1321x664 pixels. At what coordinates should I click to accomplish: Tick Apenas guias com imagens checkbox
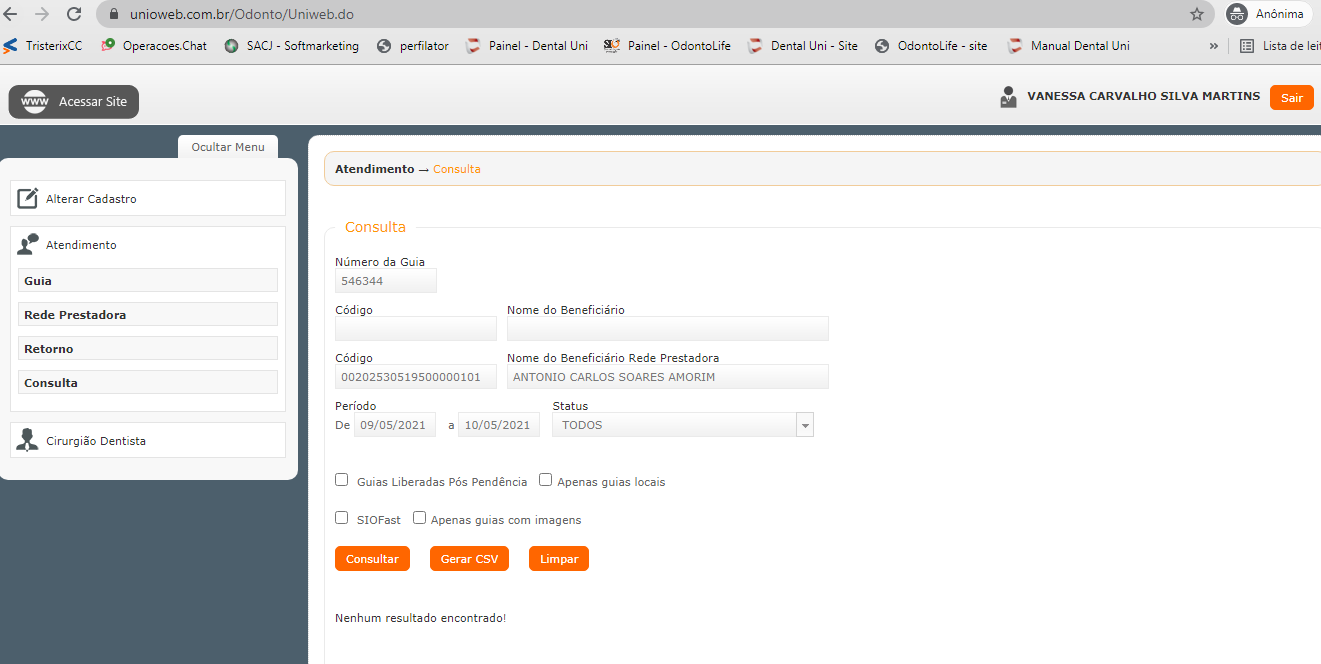click(419, 518)
